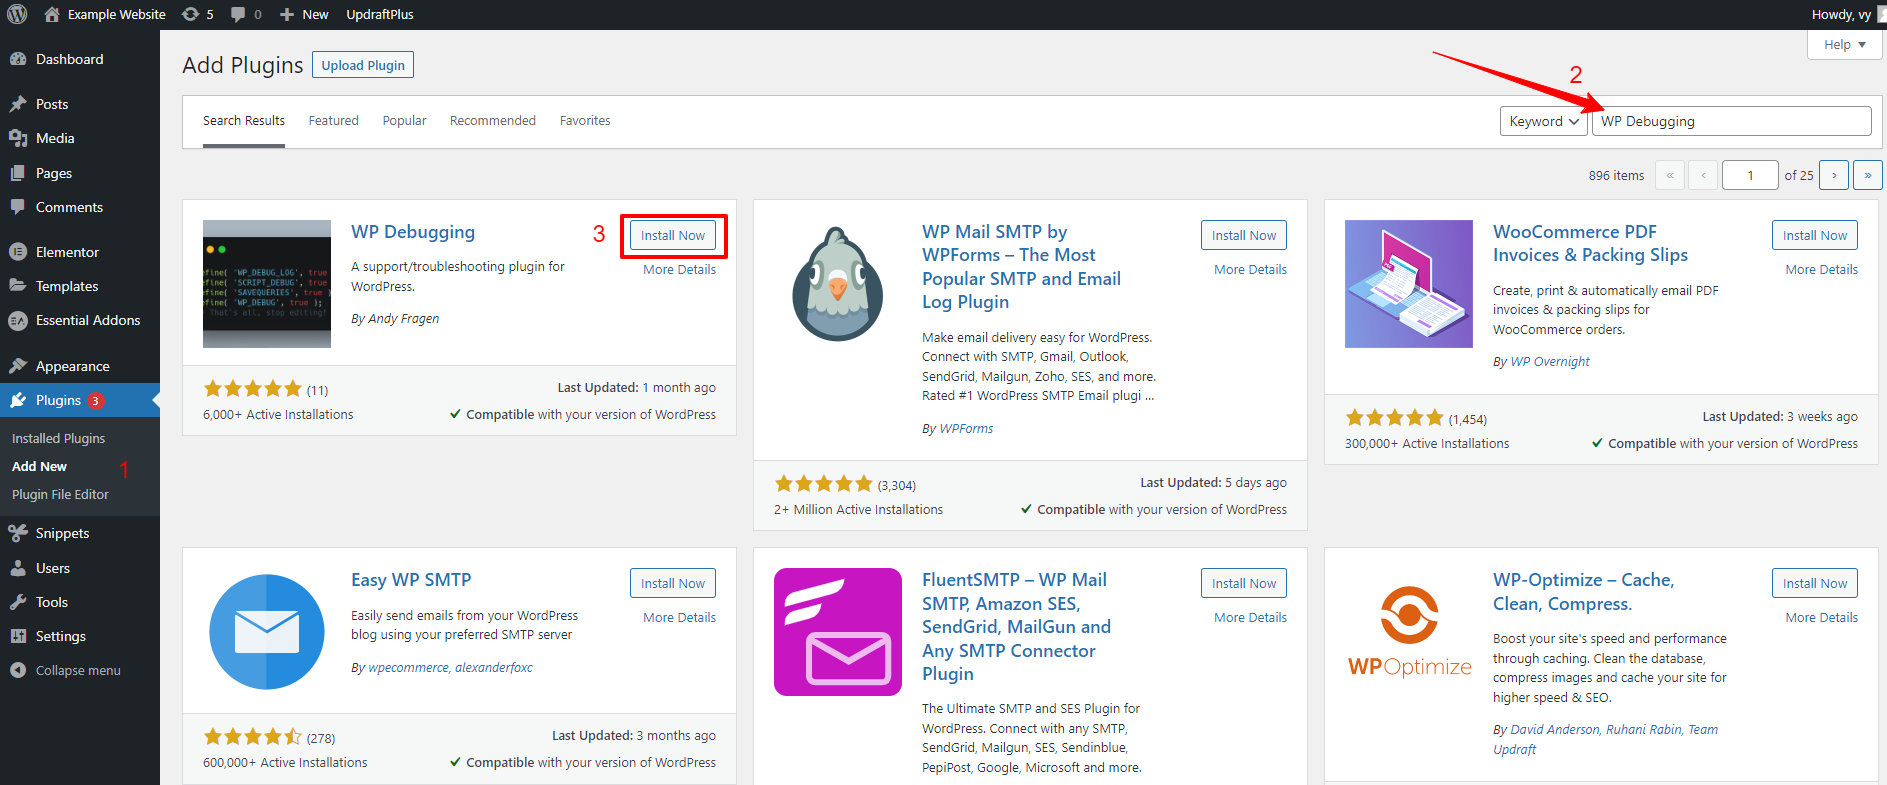This screenshot has width=1887, height=785.
Task: Open Tools wrench in sidebar
Action: click(18, 602)
